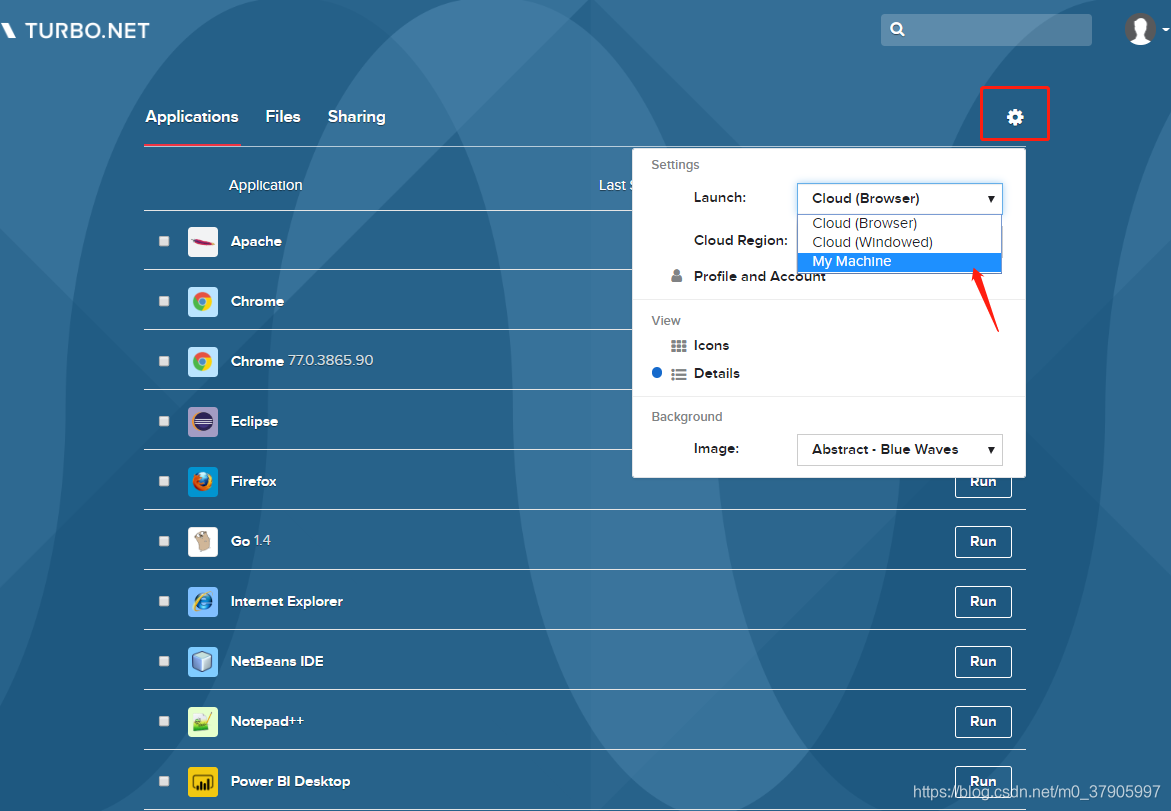The image size is (1171, 811).
Task: Click the Details view list icon
Action: pyautogui.click(x=678, y=374)
